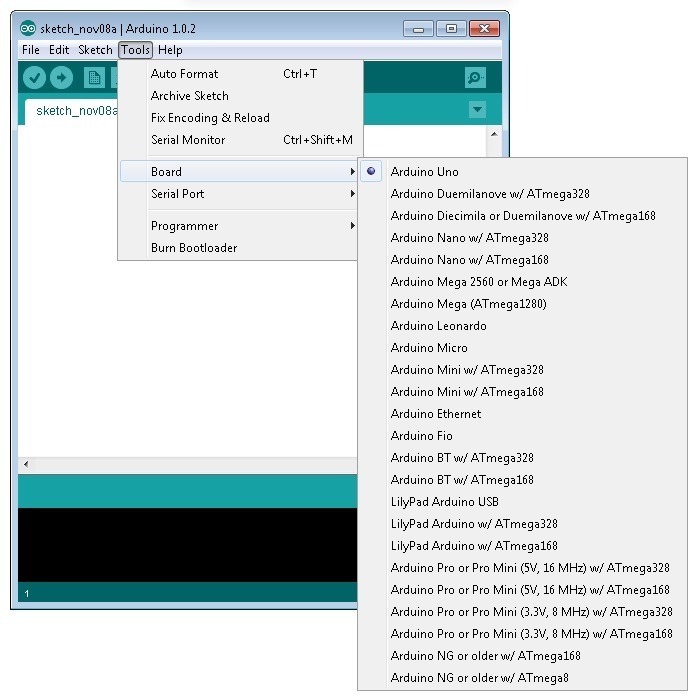Screen dimensions: 698x698
Task: Pick Pro Mini (3.3V, 8 MHz) w/ ATmega328
Action: 523,612
